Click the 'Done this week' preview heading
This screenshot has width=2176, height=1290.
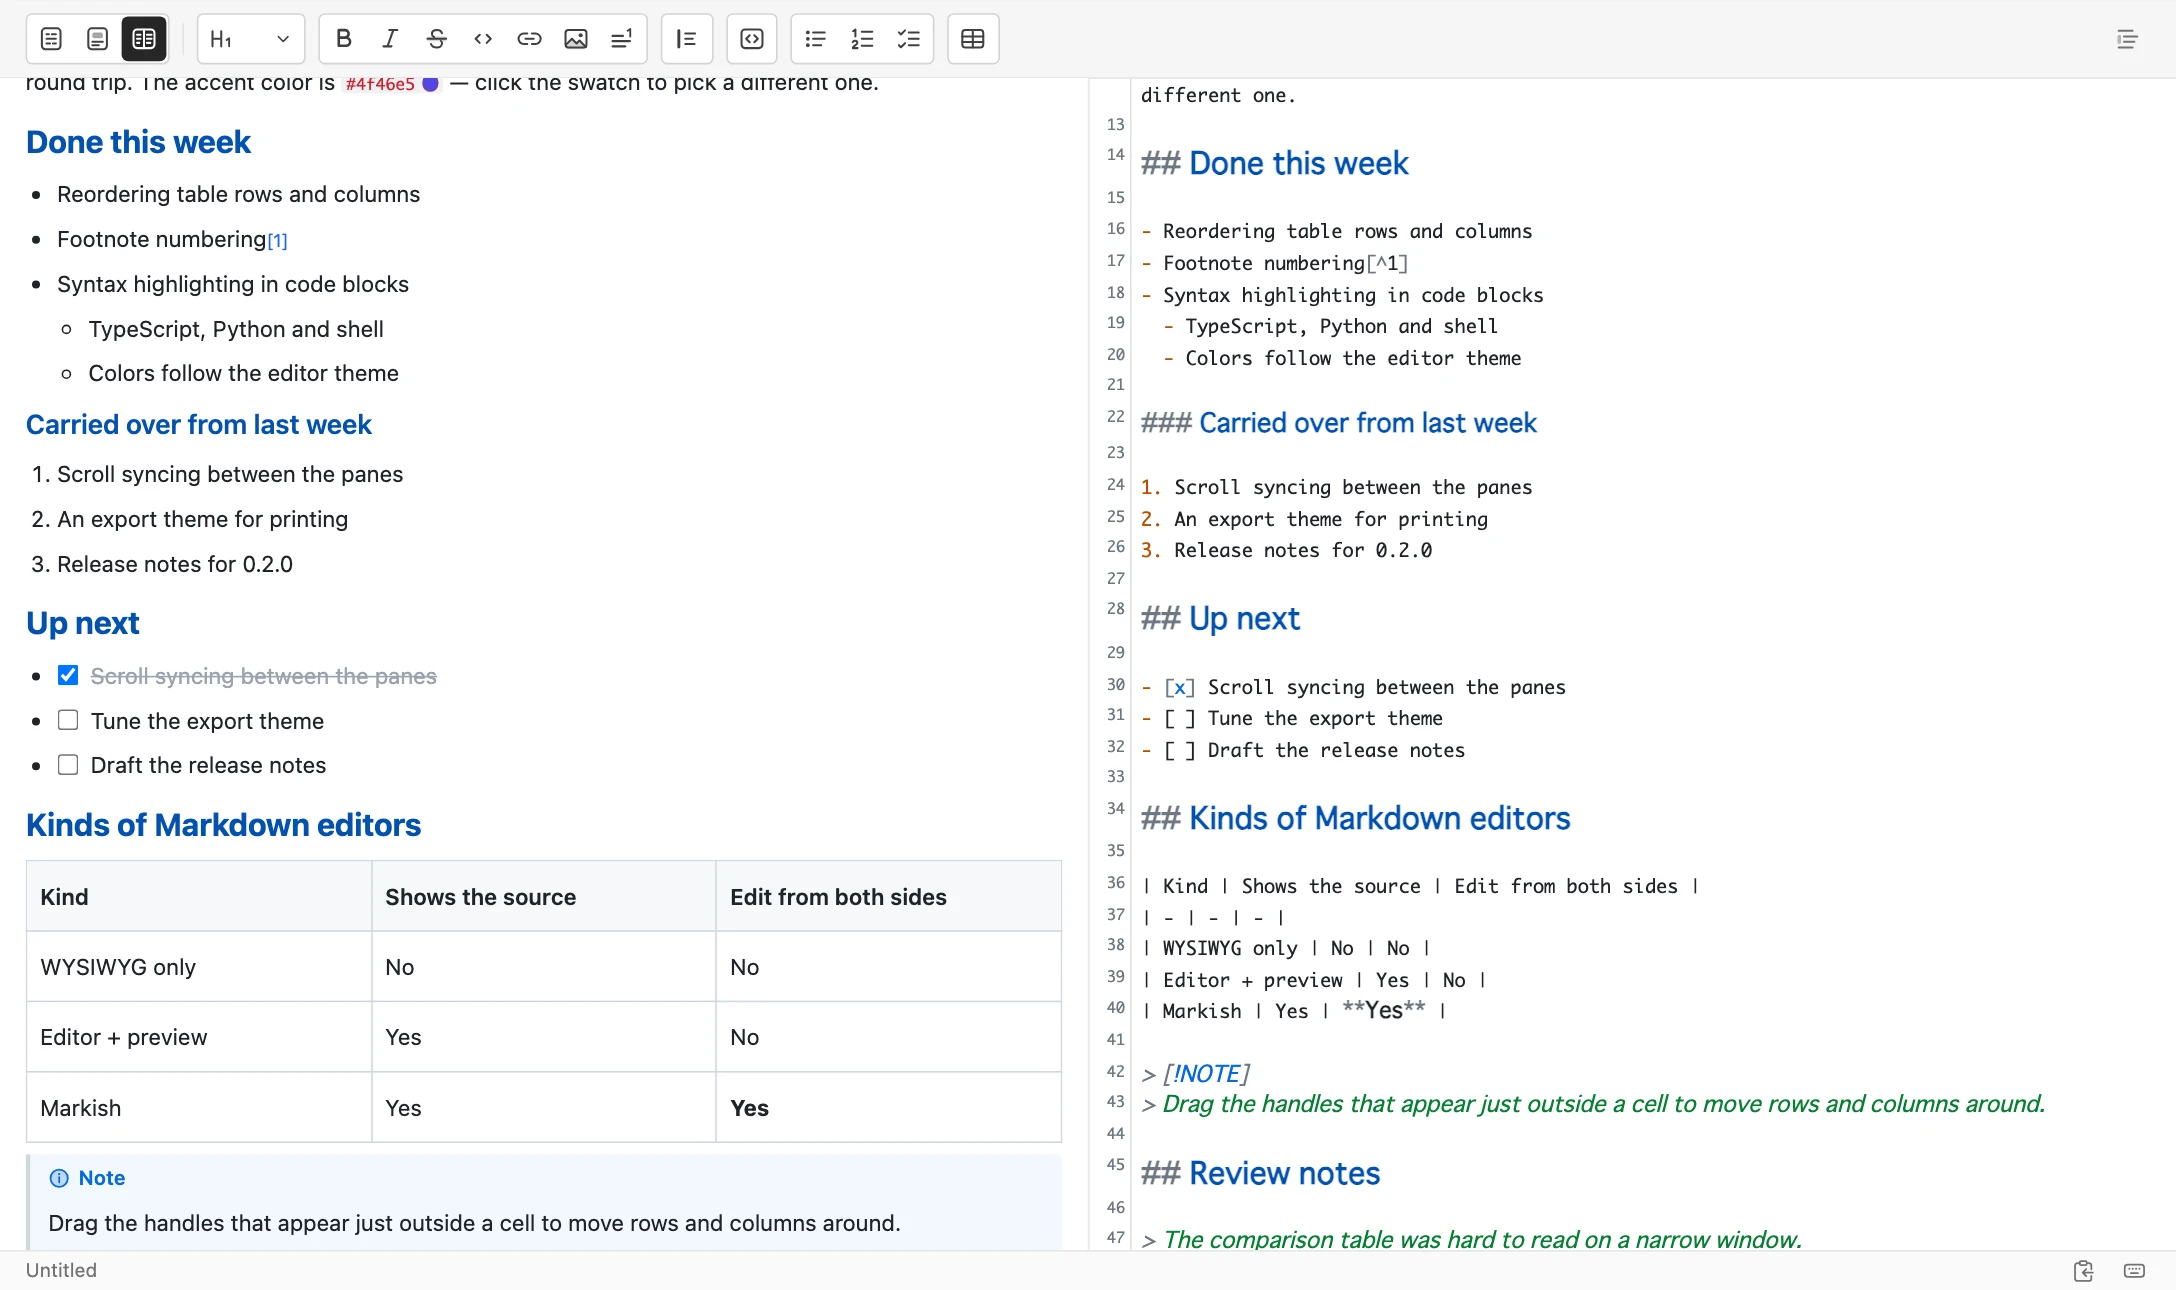click(x=138, y=142)
